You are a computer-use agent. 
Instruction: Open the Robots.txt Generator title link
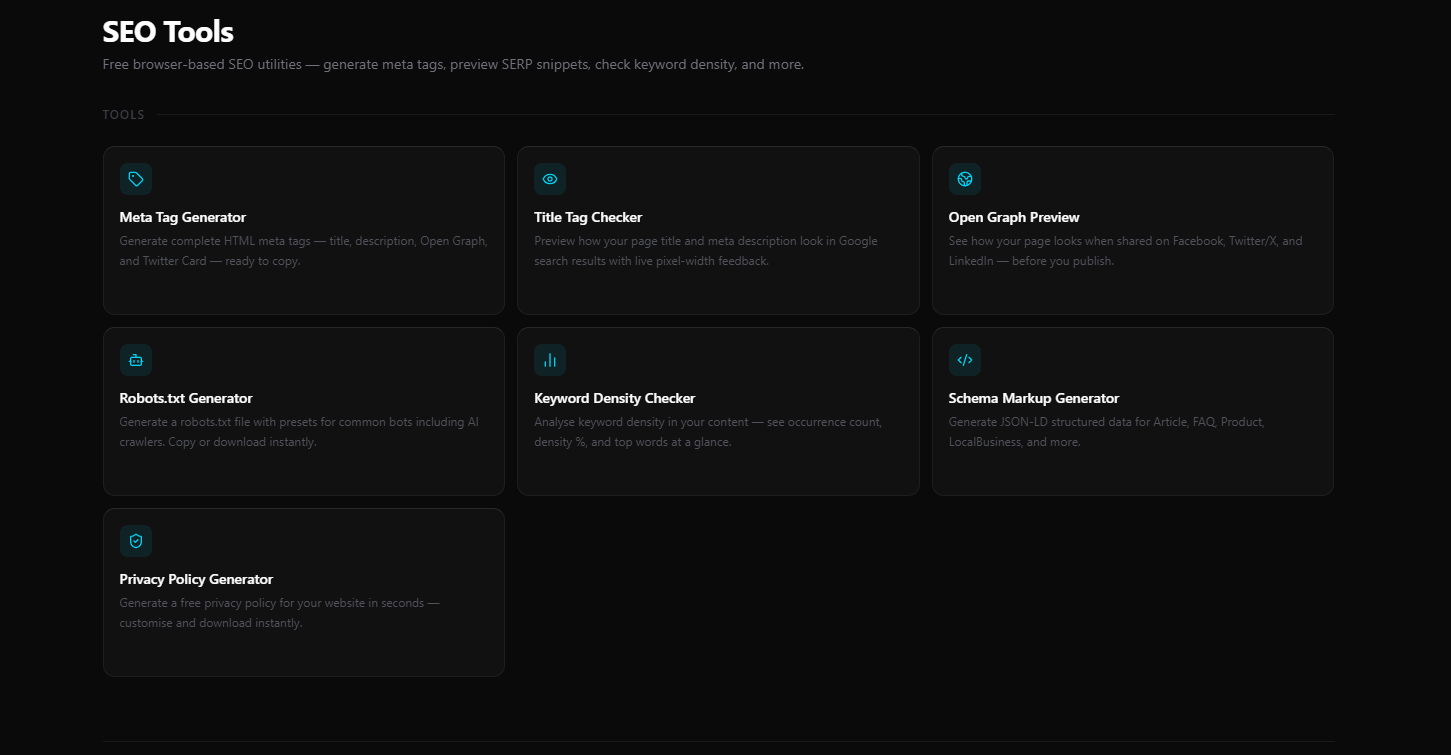click(186, 398)
